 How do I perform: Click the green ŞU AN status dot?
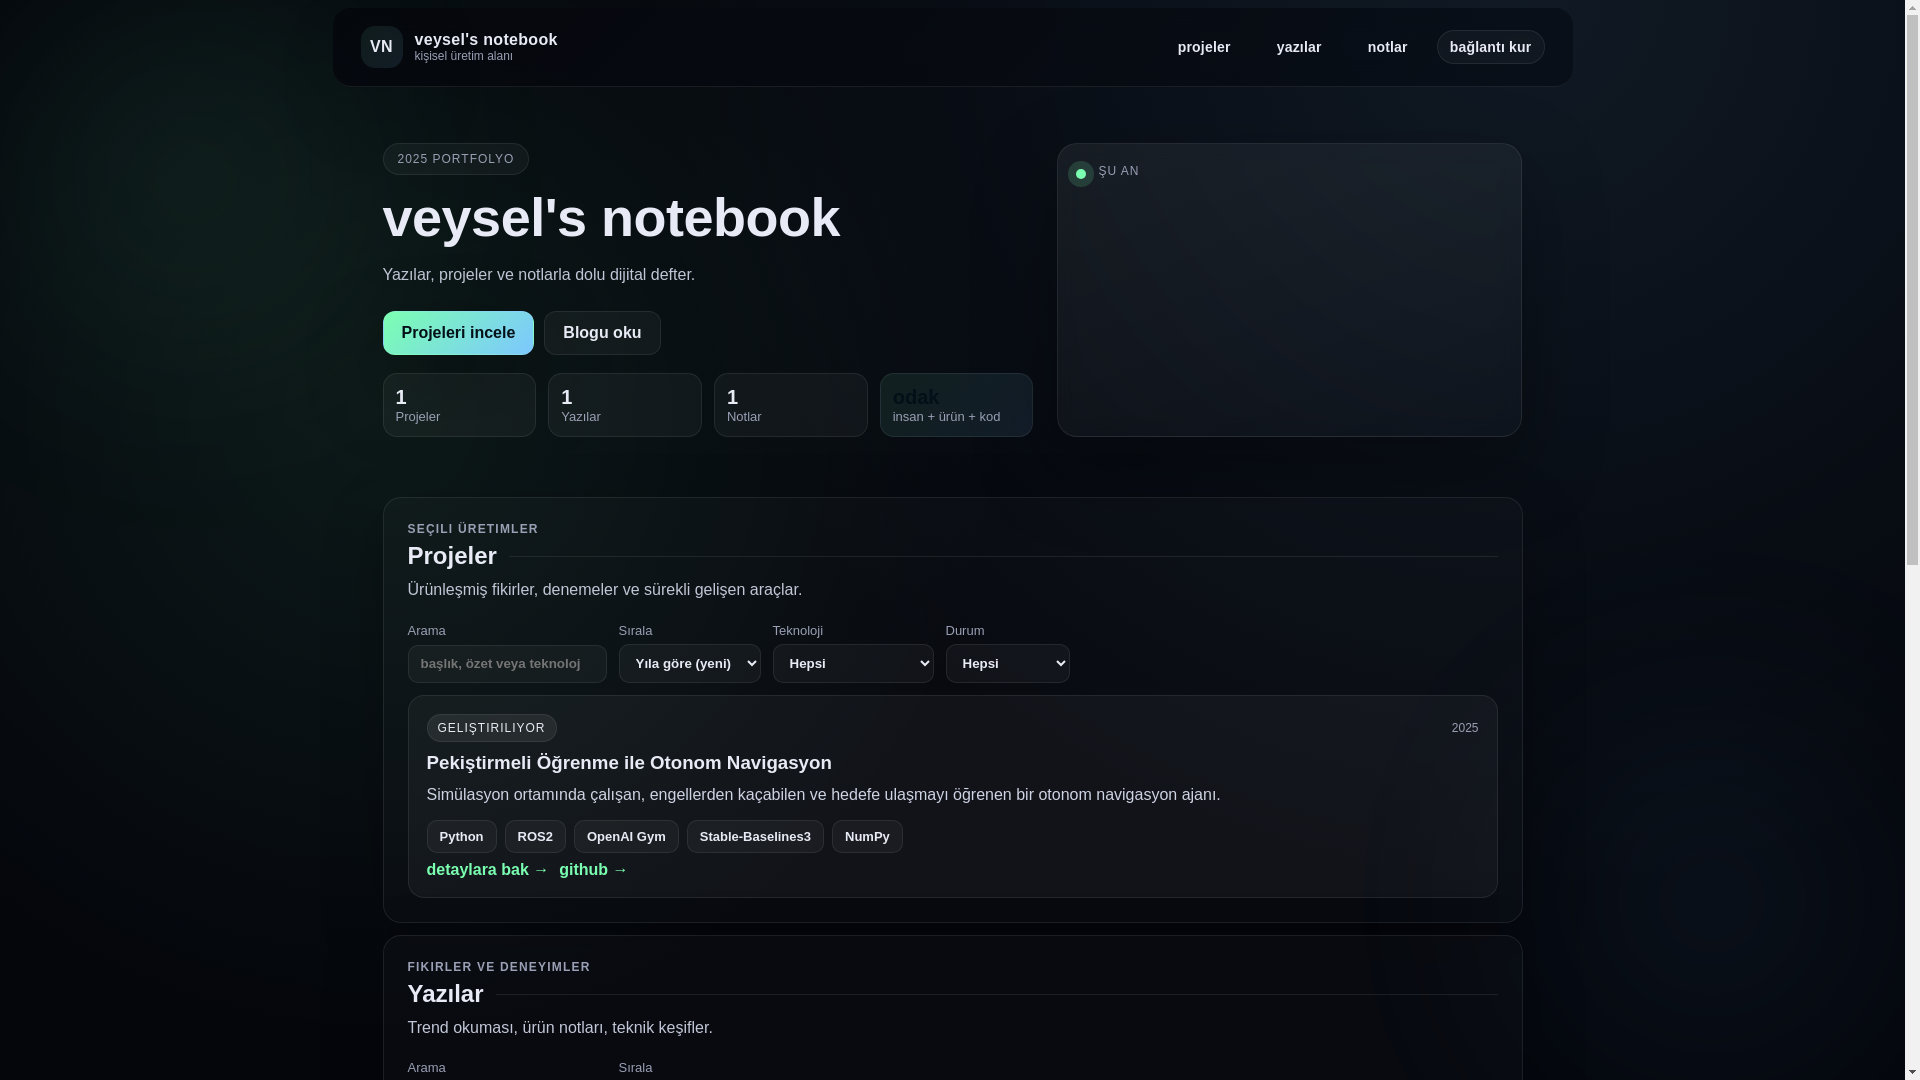click(x=1080, y=174)
